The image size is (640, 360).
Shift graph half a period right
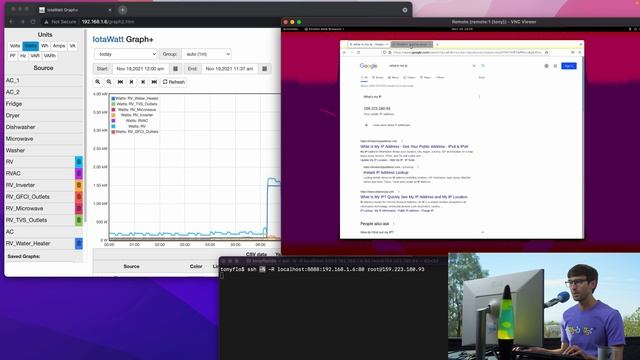tap(143, 82)
